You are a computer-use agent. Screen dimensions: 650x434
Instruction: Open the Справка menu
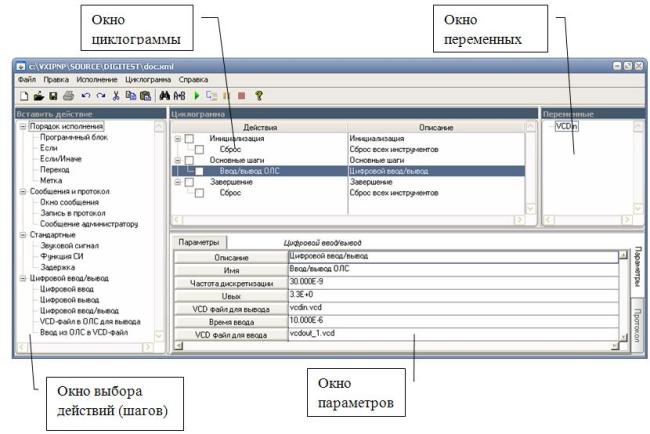point(193,79)
